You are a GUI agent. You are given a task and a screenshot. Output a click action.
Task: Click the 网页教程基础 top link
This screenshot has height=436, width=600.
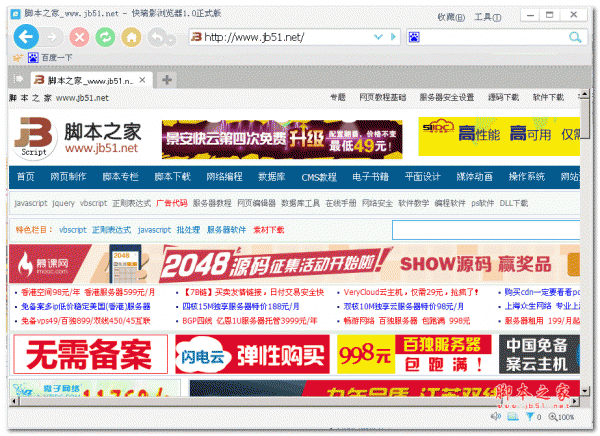(x=382, y=97)
